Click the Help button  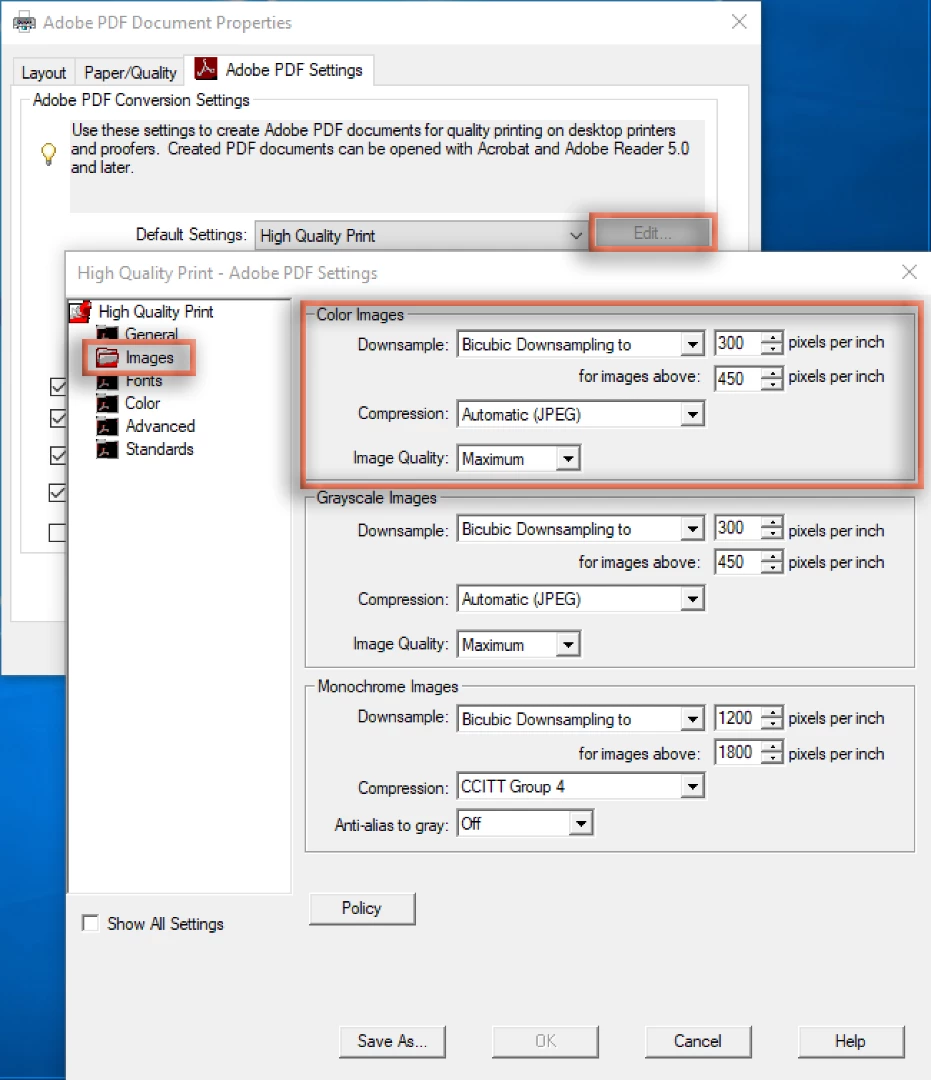pyautogui.click(x=850, y=1041)
